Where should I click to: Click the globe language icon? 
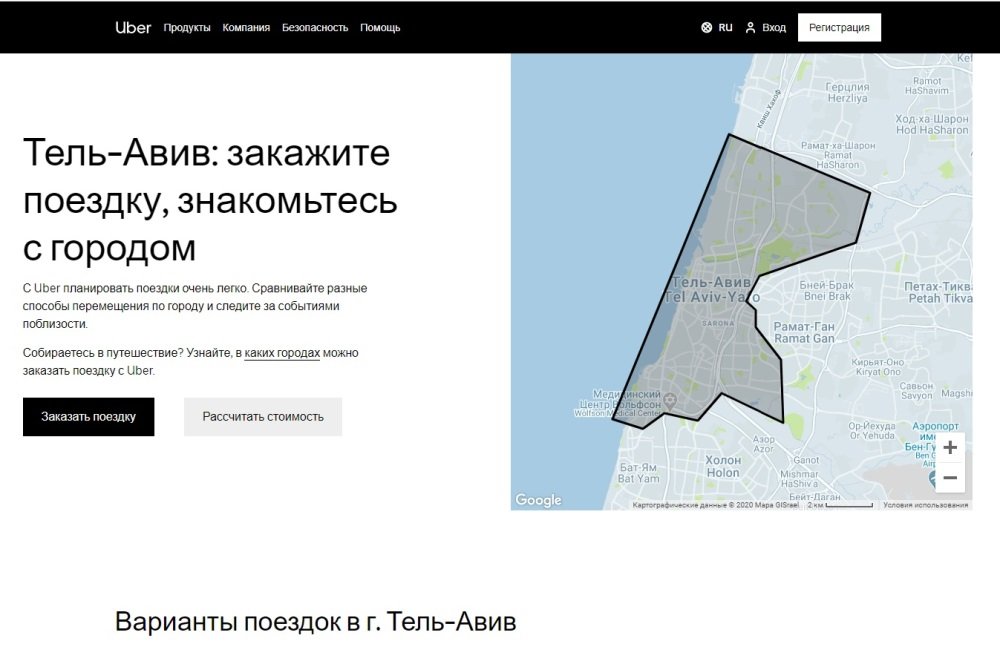tap(707, 27)
